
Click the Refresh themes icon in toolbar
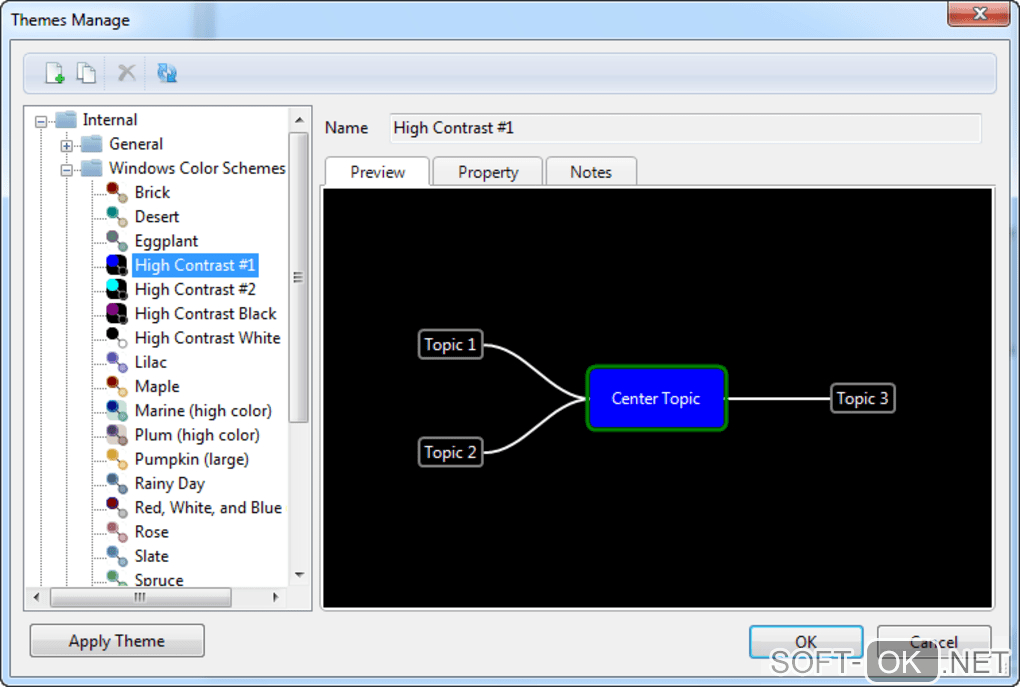click(x=167, y=72)
